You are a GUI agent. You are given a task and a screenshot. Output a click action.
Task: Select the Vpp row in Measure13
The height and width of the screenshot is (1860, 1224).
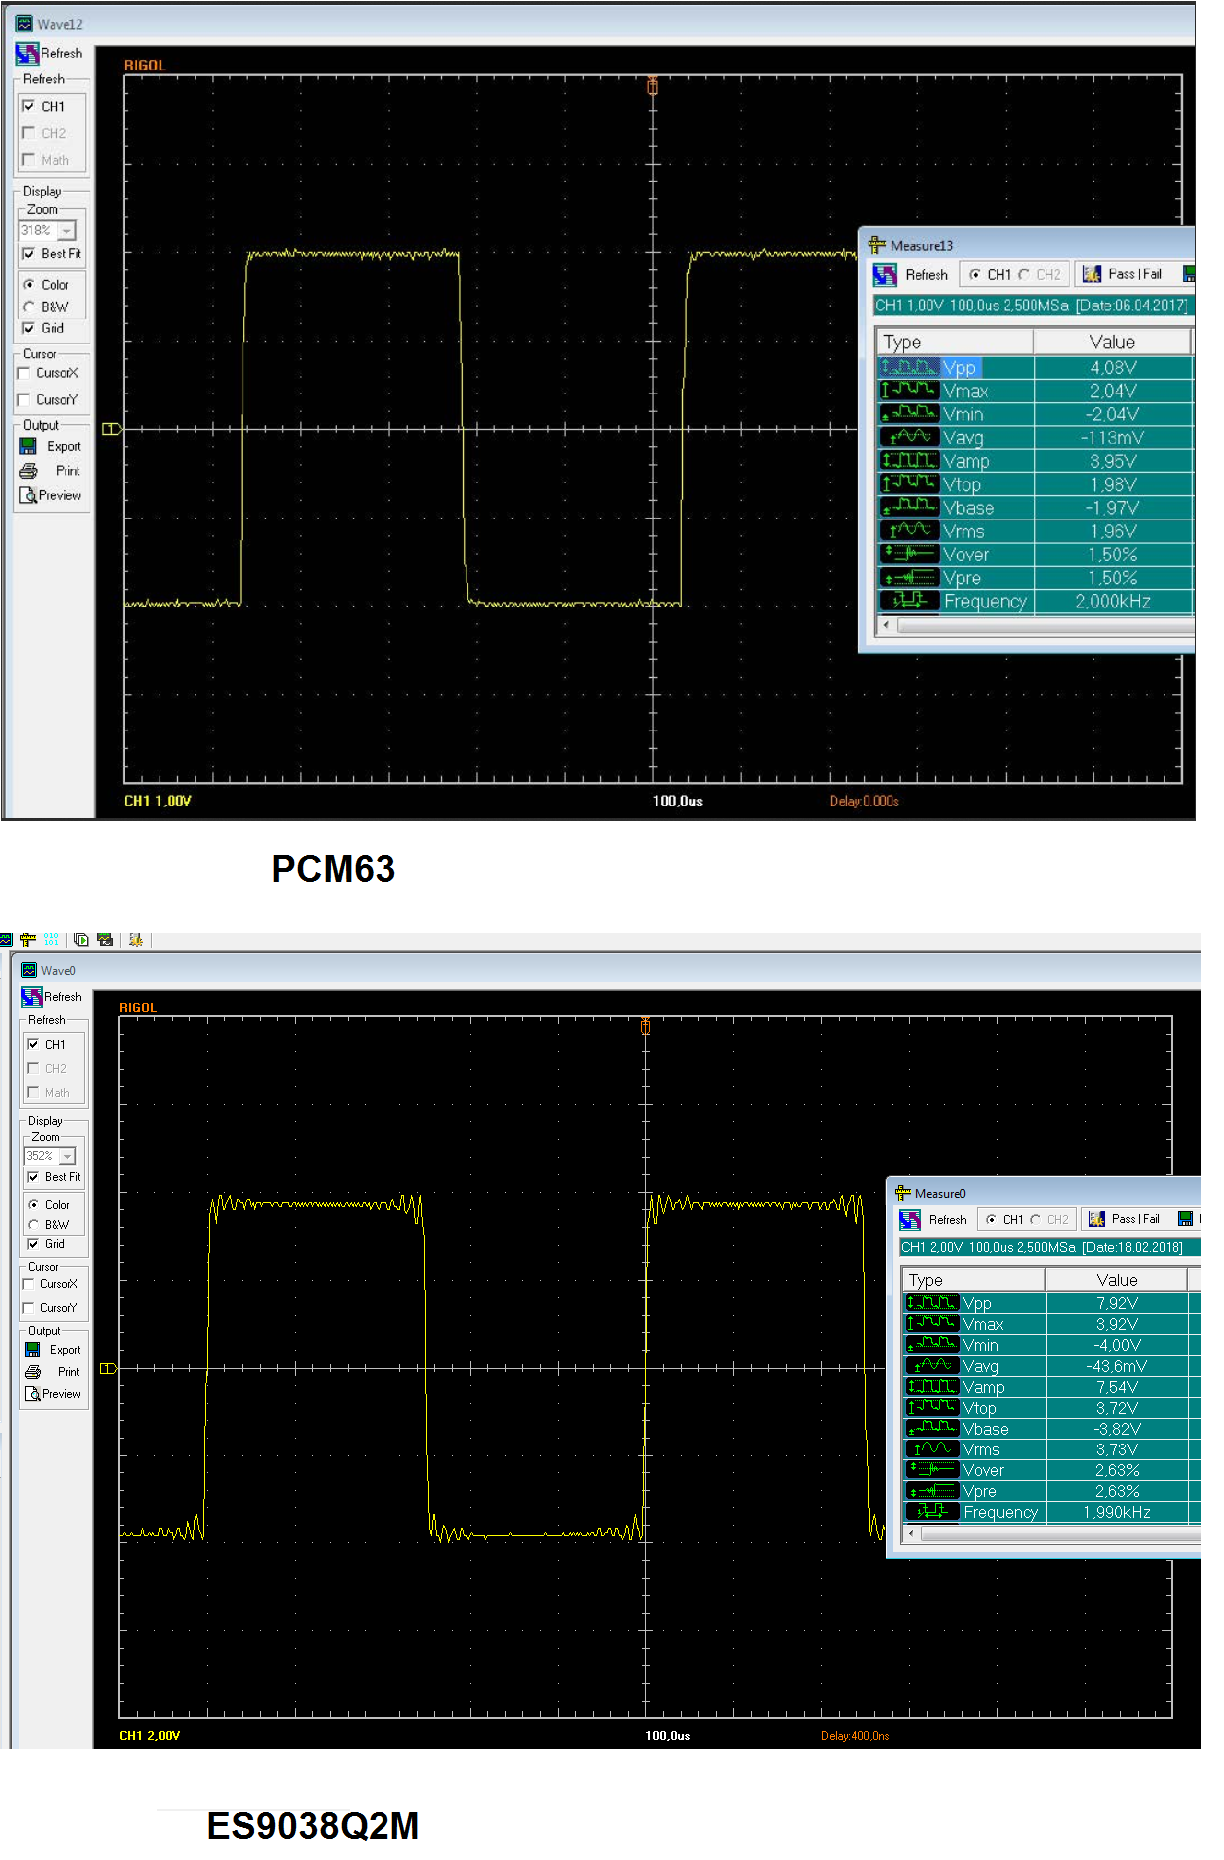1036,367
